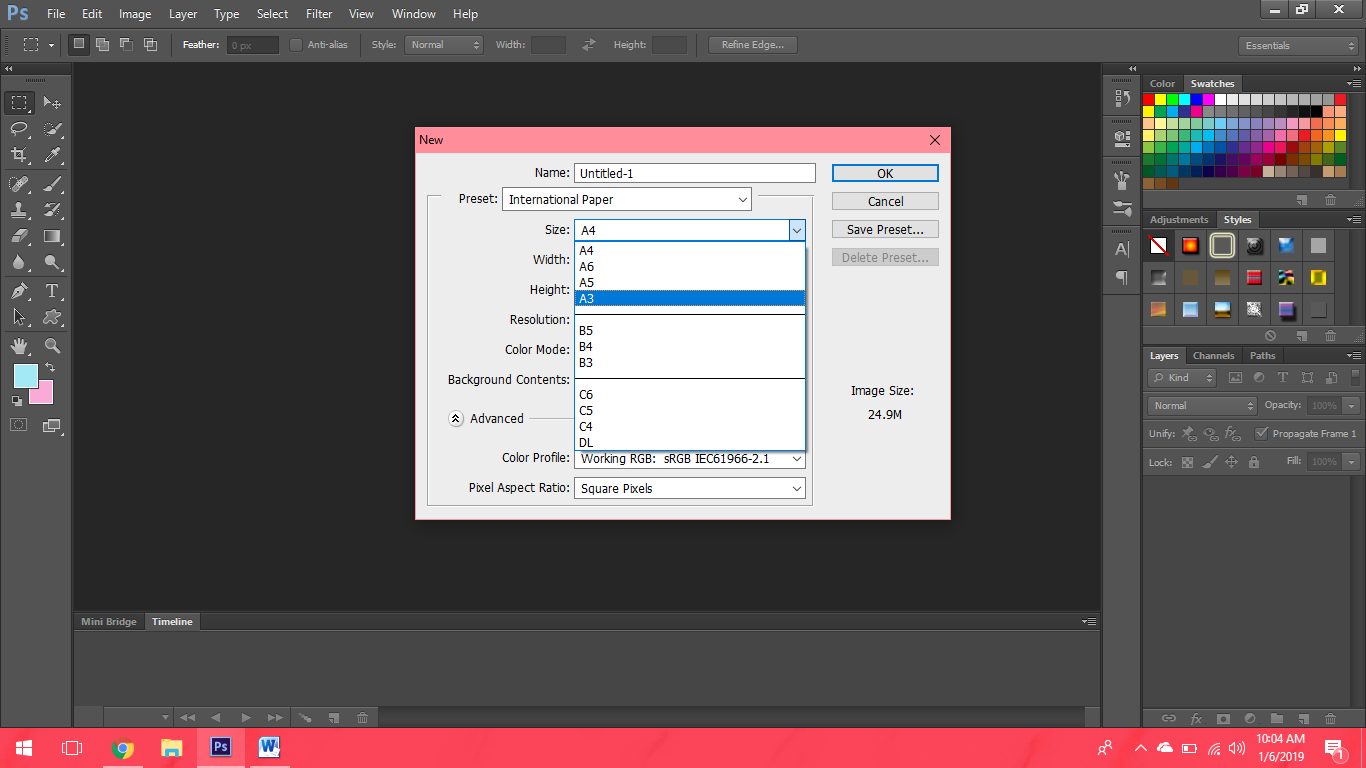Image resolution: width=1366 pixels, height=768 pixels.
Task: Select the Custom Shape tool
Action: [x=52, y=317]
